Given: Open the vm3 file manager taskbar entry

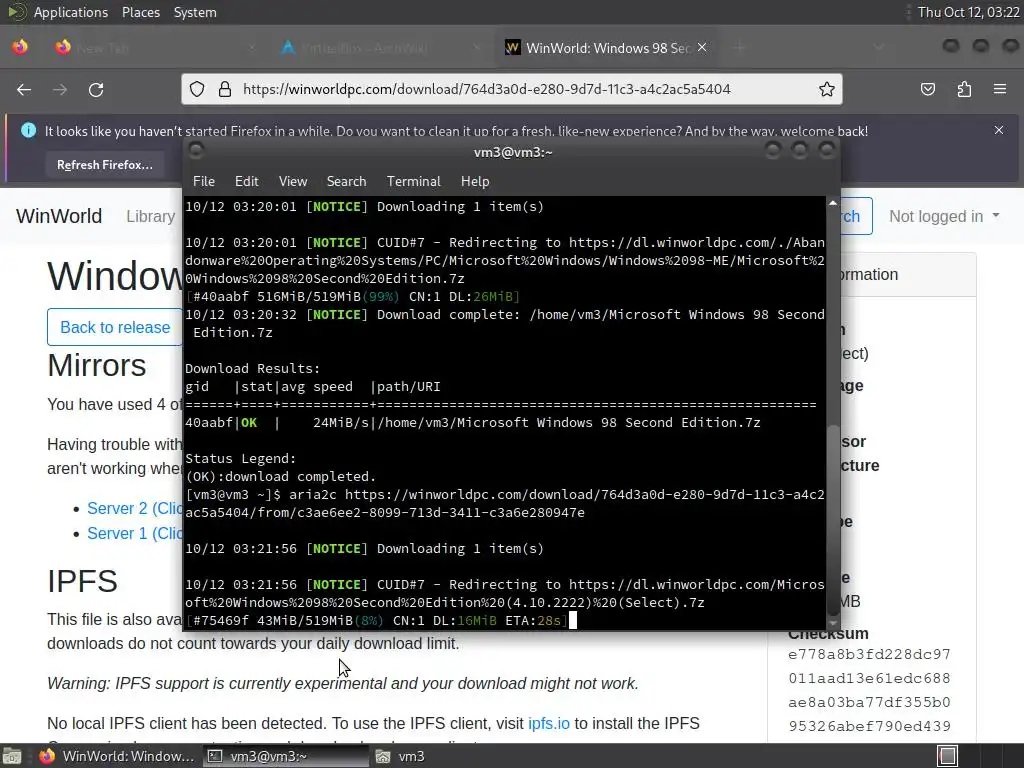Looking at the screenshot, I should [x=400, y=756].
